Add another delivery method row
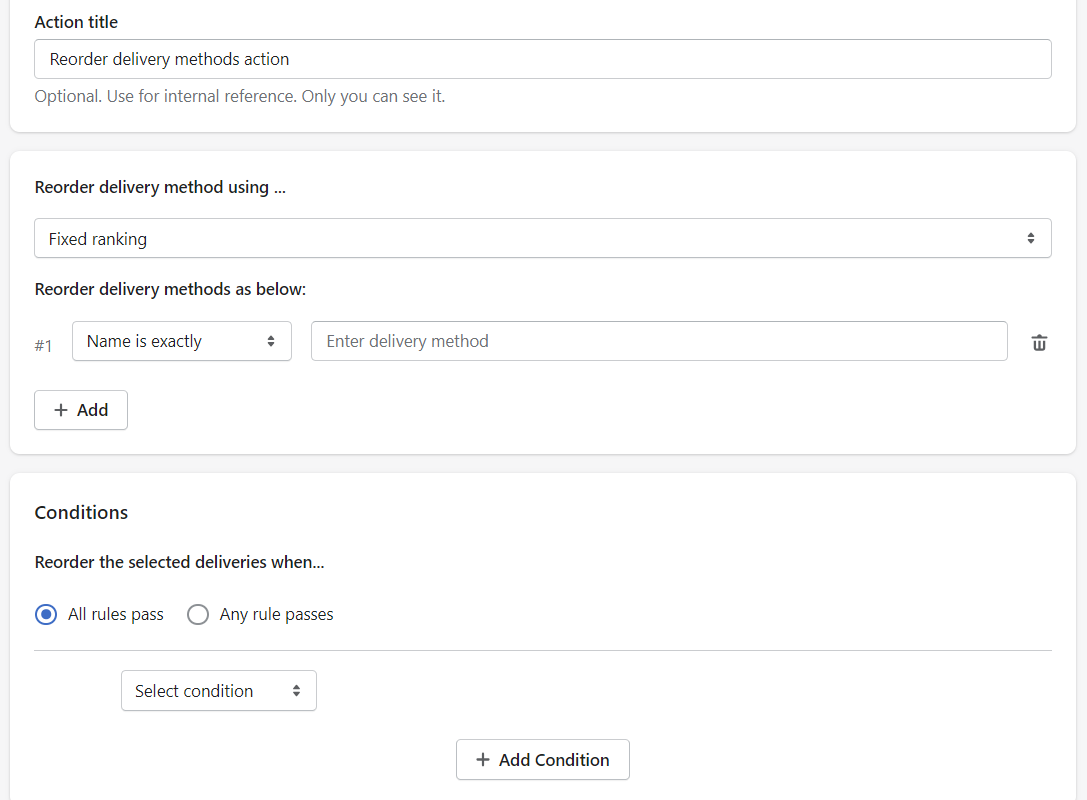 pyautogui.click(x=81, y=410)
